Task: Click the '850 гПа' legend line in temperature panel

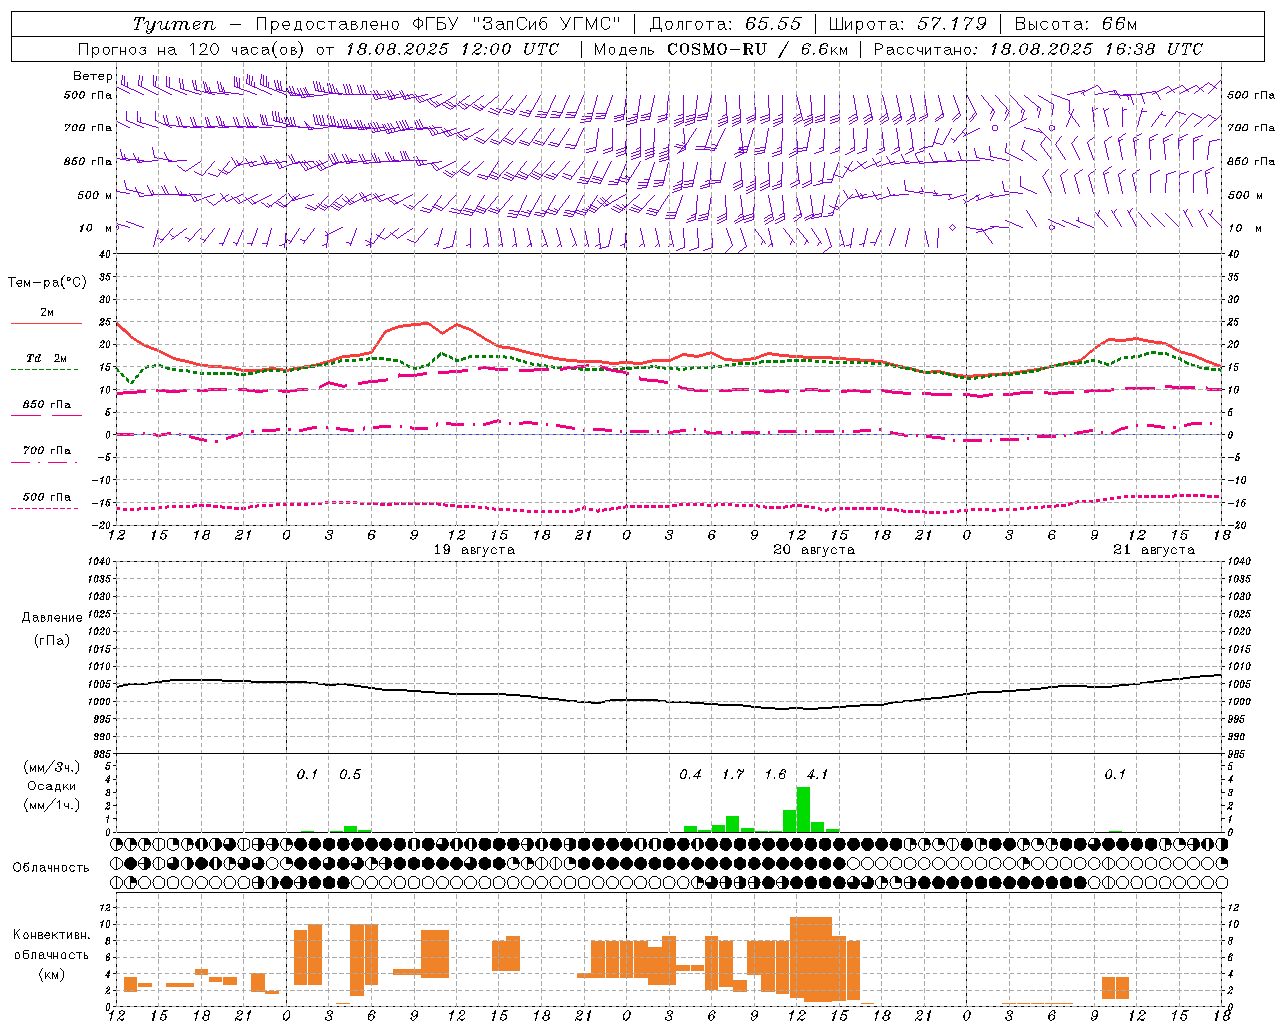Action: pyautogui.click(x=46, y=415)
